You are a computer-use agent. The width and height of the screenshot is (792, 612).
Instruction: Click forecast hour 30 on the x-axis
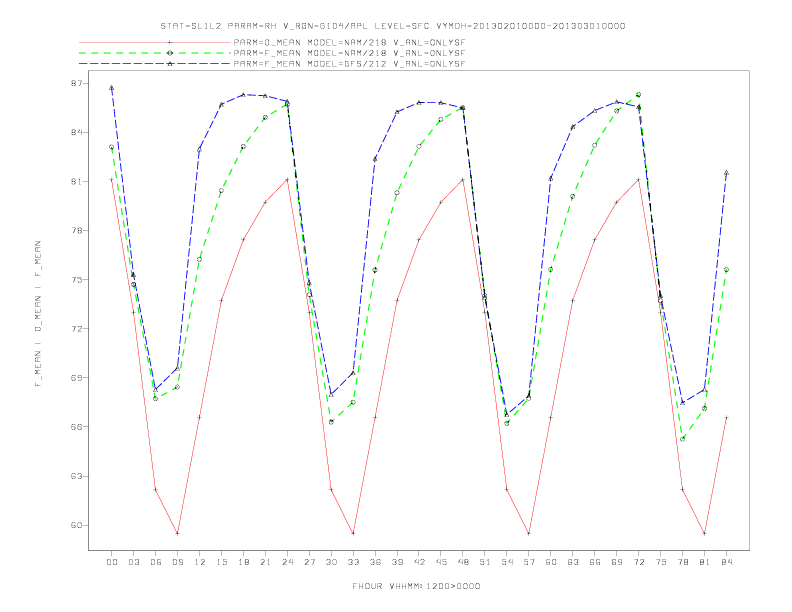click(x=331, y=562)
